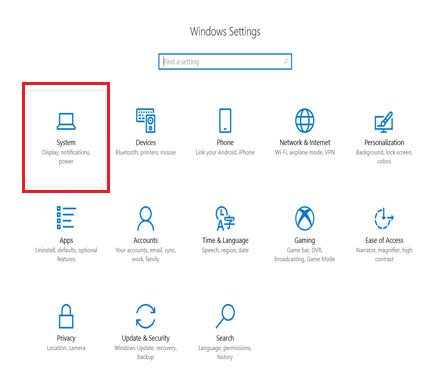Click the Personalization label
This screenshot has width=440, height=390.
coord(384,142)
